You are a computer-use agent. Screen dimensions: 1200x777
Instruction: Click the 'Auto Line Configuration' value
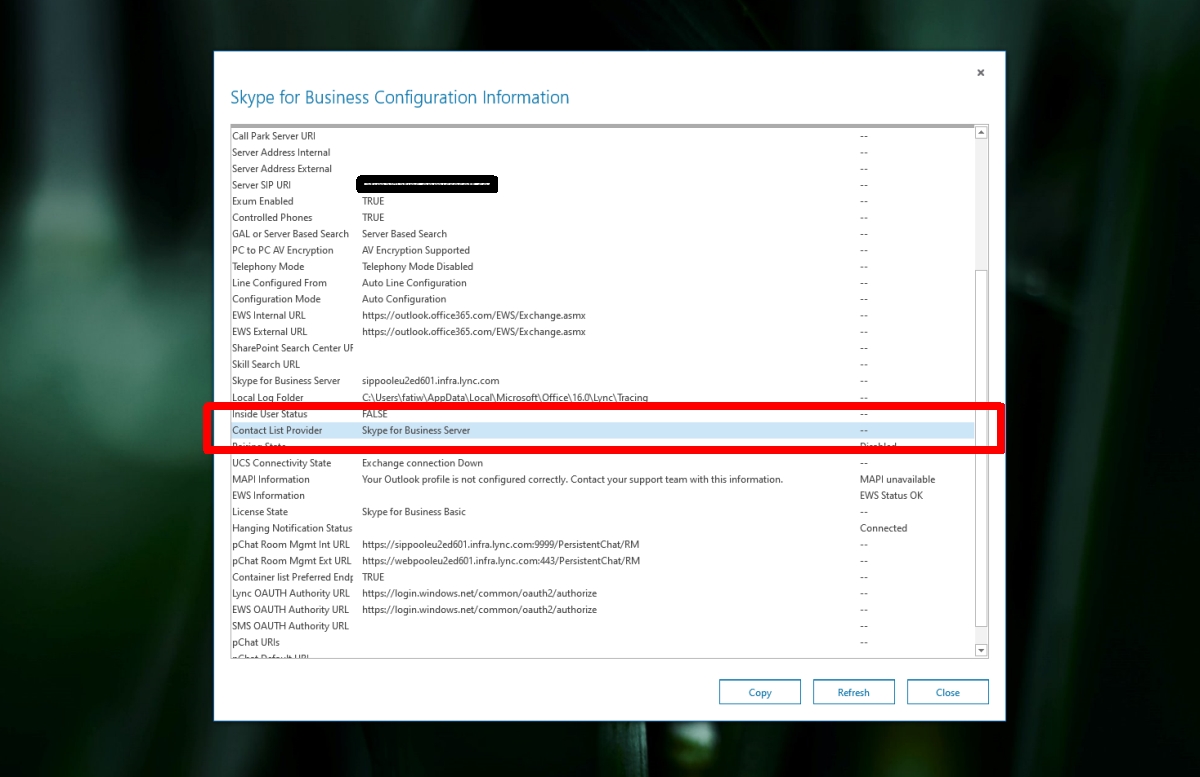tap(414, 283)
